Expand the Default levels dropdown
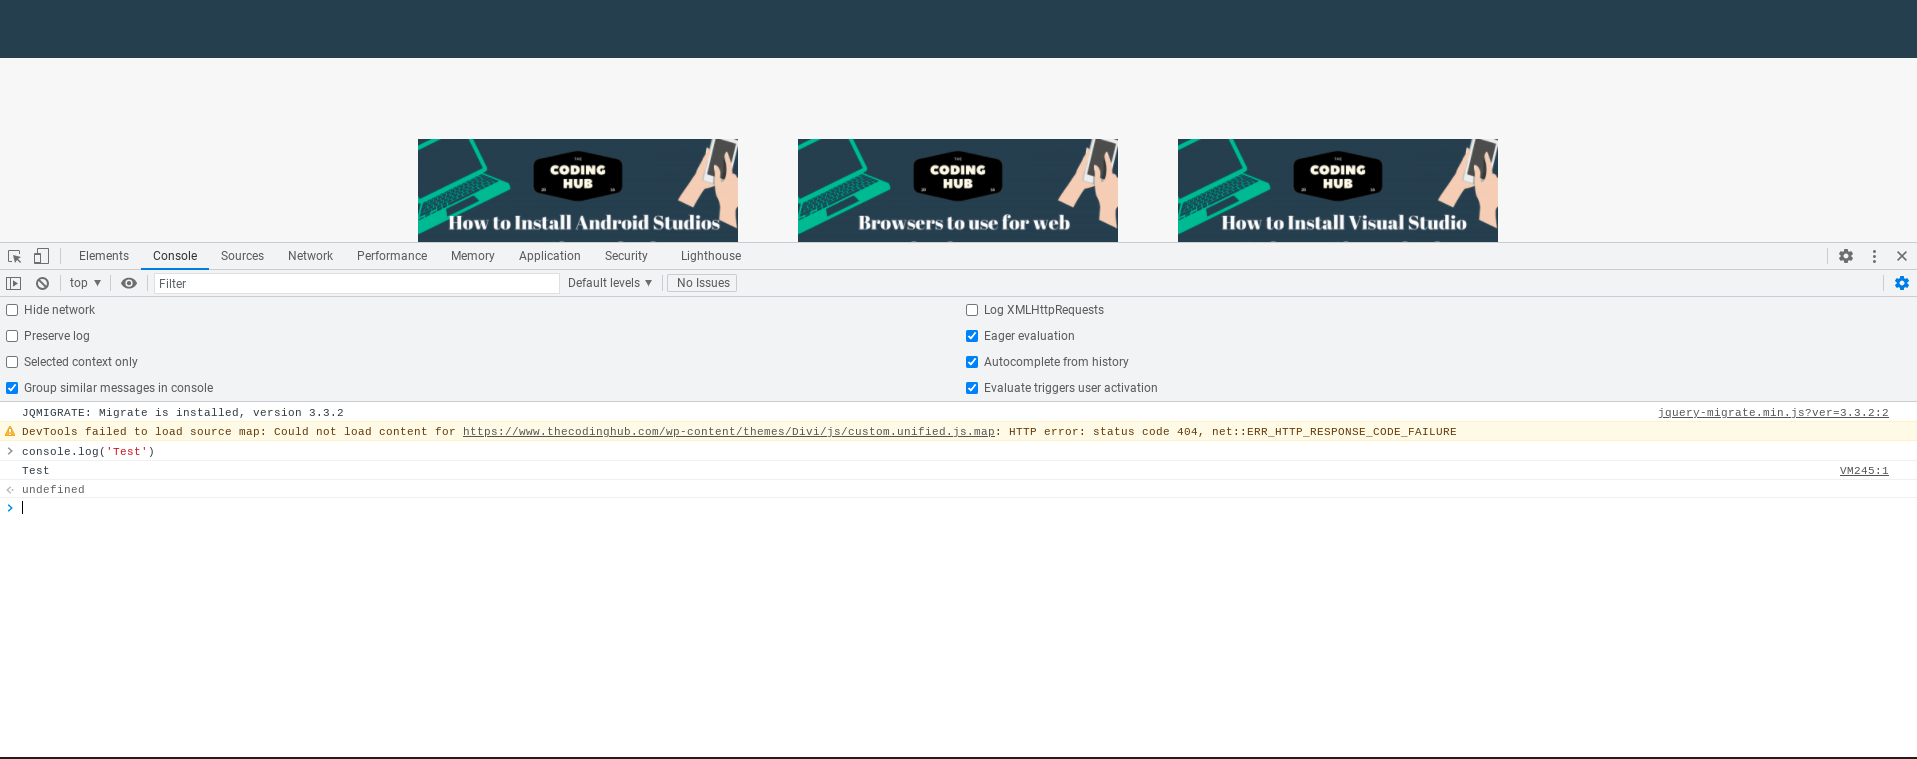 (x=609, y=283)
